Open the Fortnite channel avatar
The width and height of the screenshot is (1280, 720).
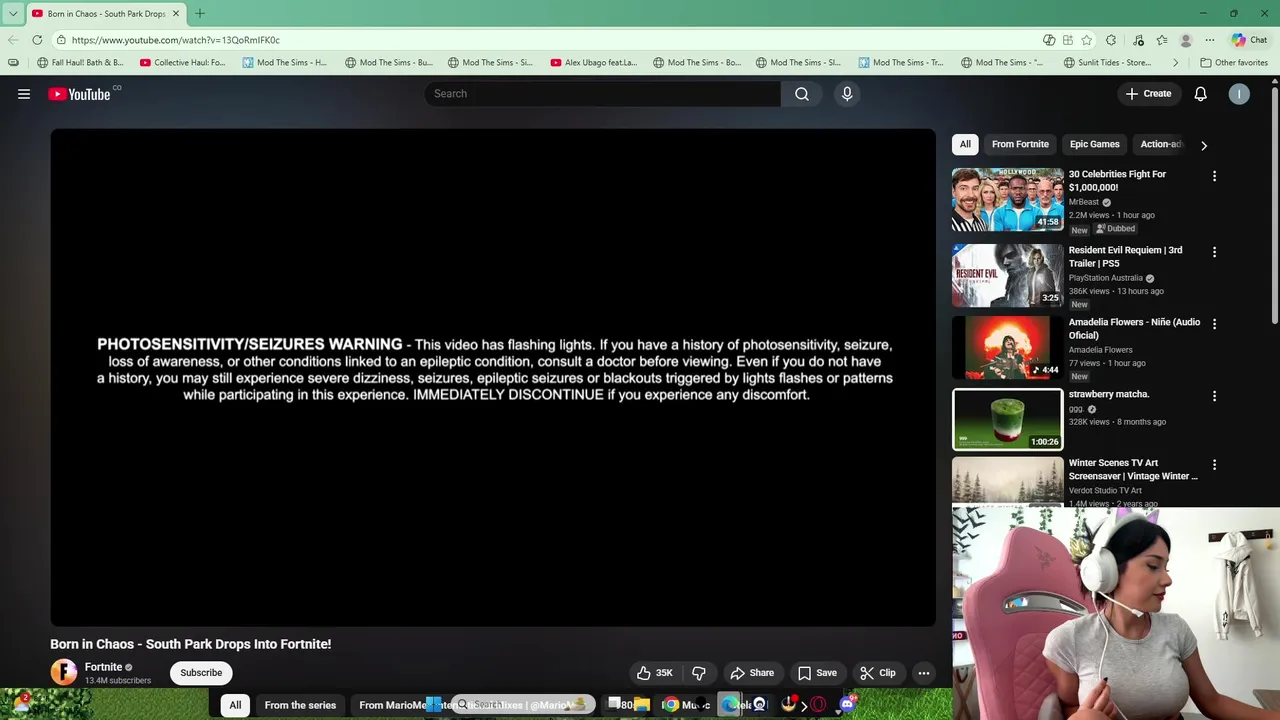click(64, 672)
